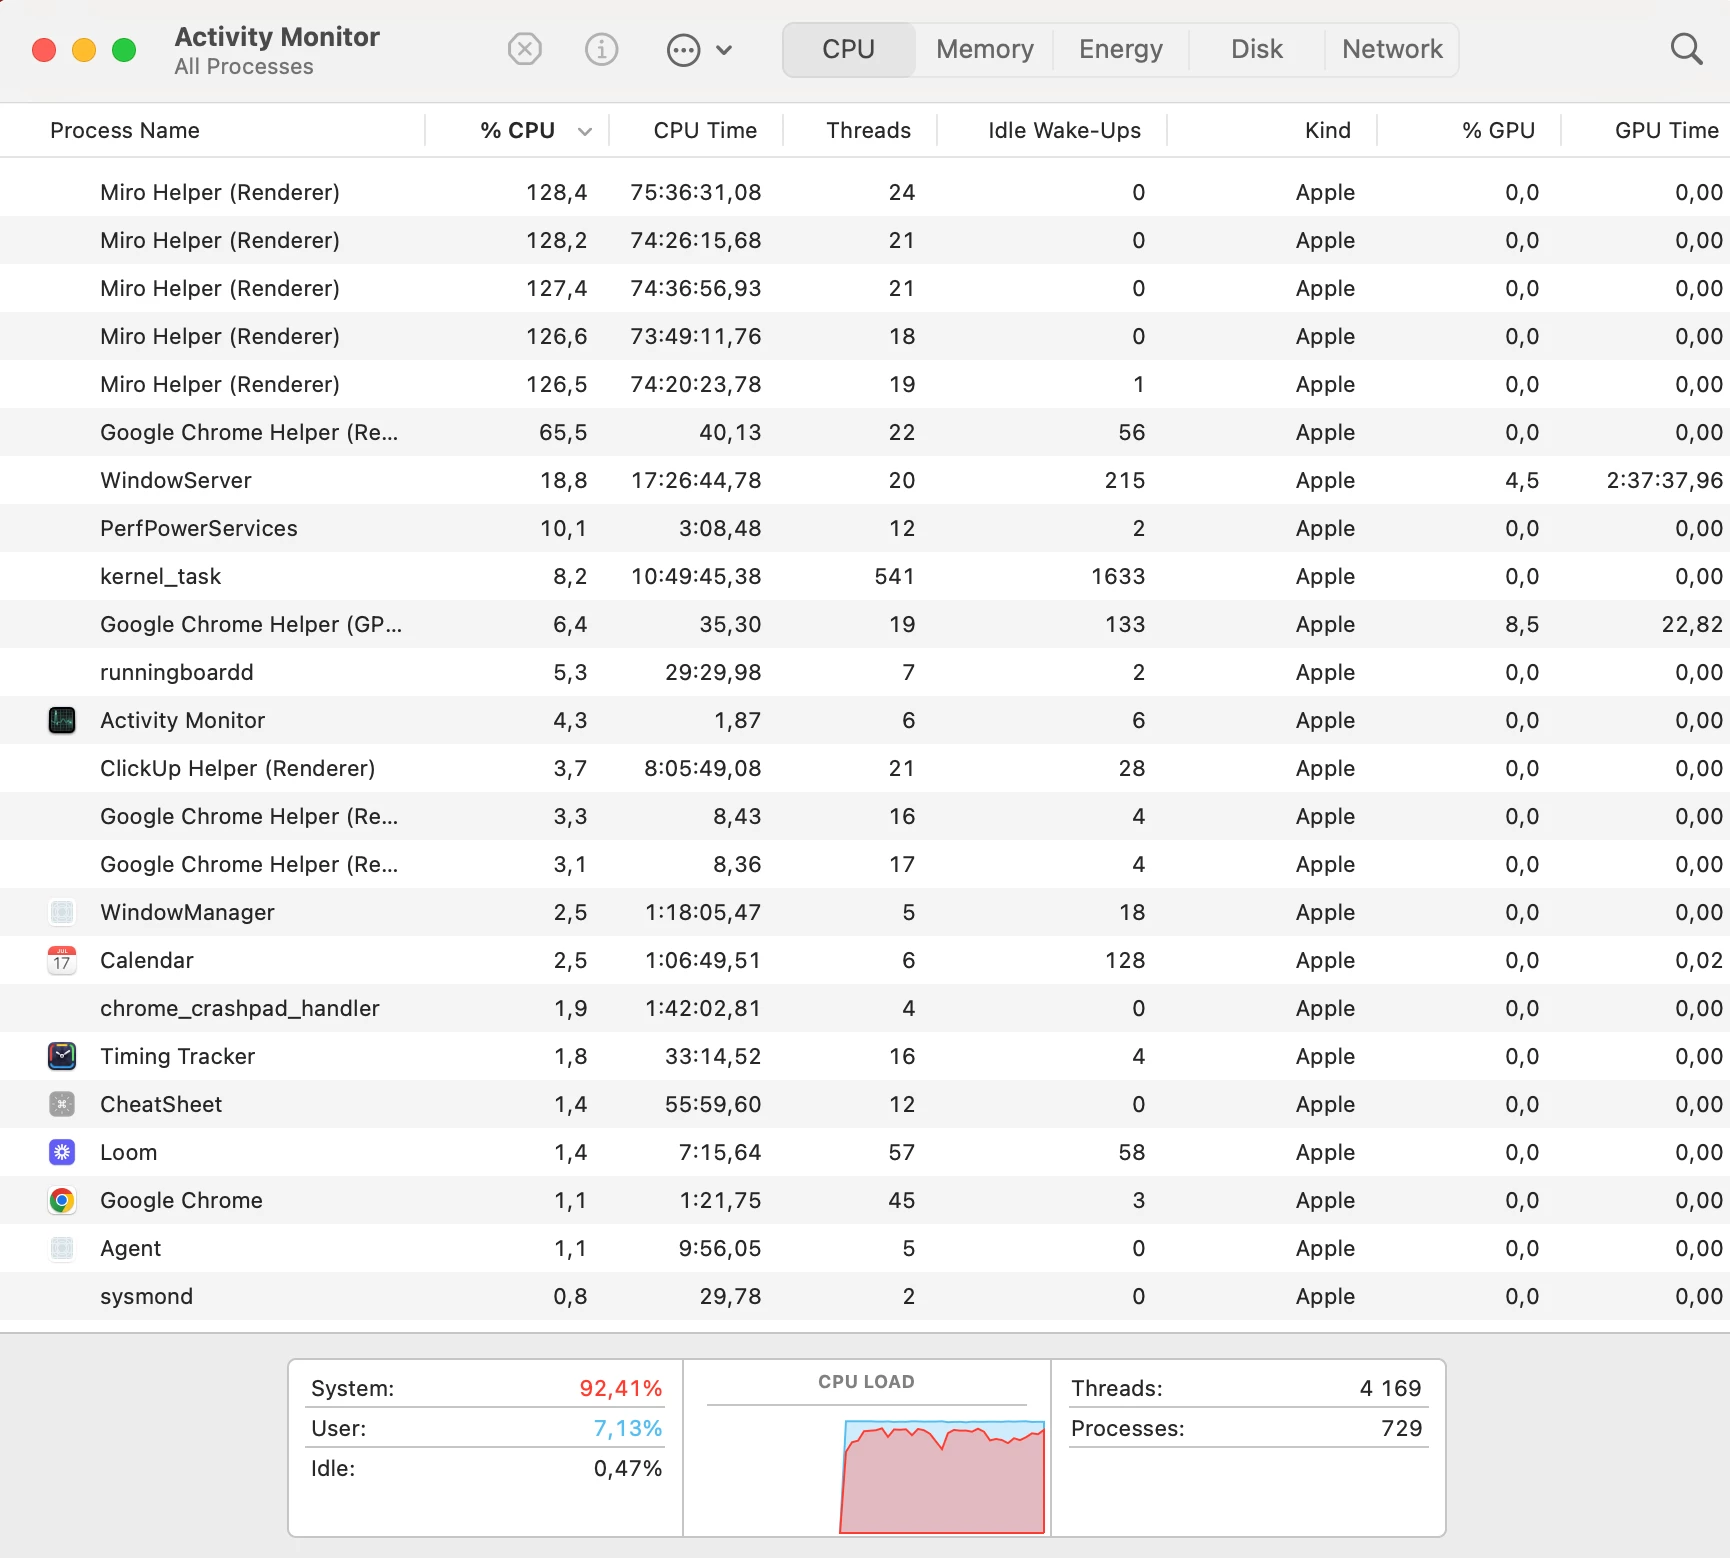
Task: Click the Calendar app icon
Action: [62, 960]
